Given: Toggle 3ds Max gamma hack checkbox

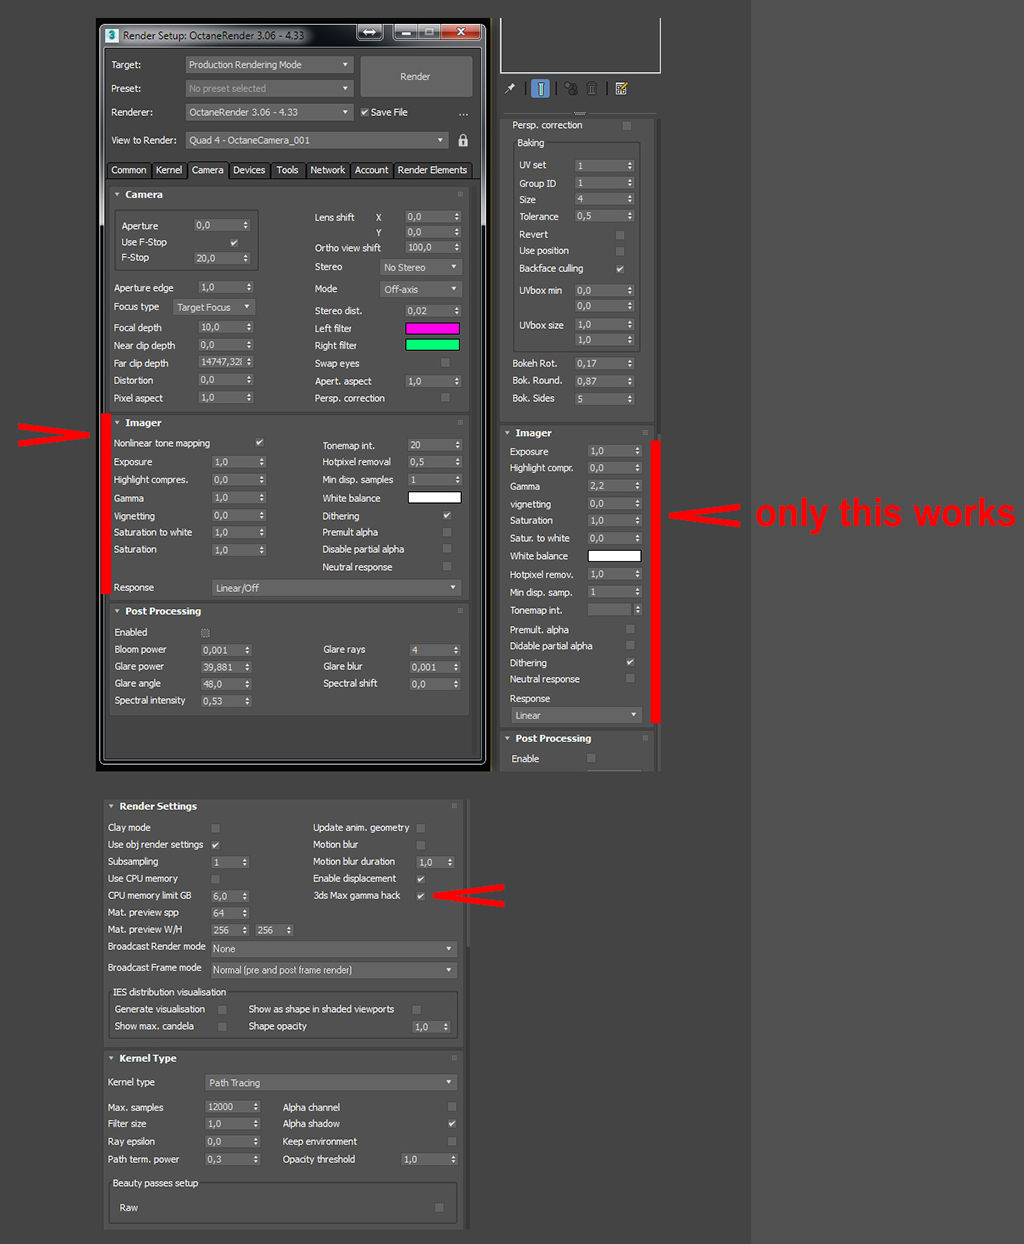Looking at the screenshot, I should tap(420, 895).
